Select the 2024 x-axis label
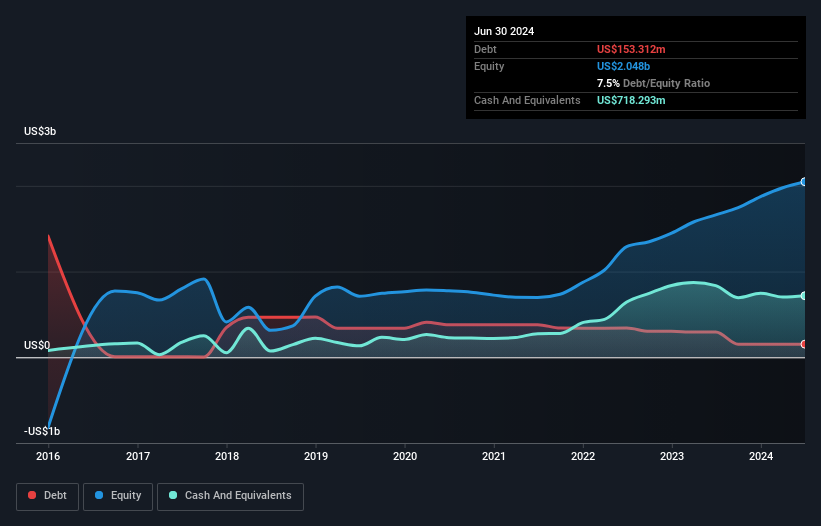 coord(761,457)
